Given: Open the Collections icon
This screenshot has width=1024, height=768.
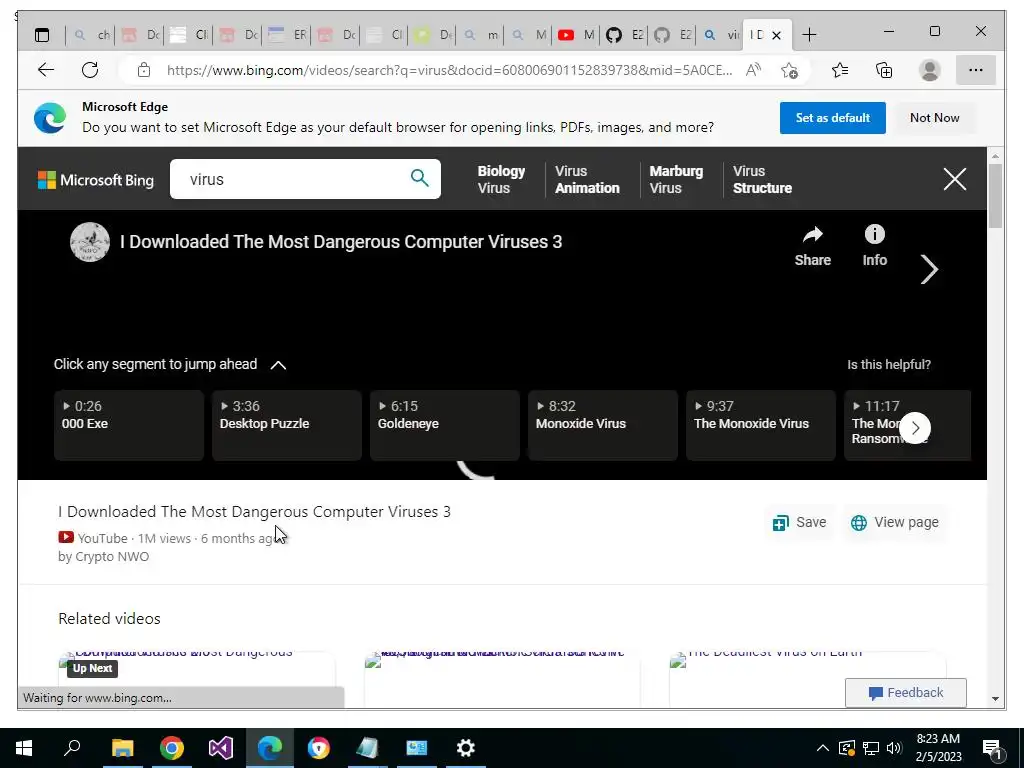Looking at the screenshot, I should tap(884, 70).
